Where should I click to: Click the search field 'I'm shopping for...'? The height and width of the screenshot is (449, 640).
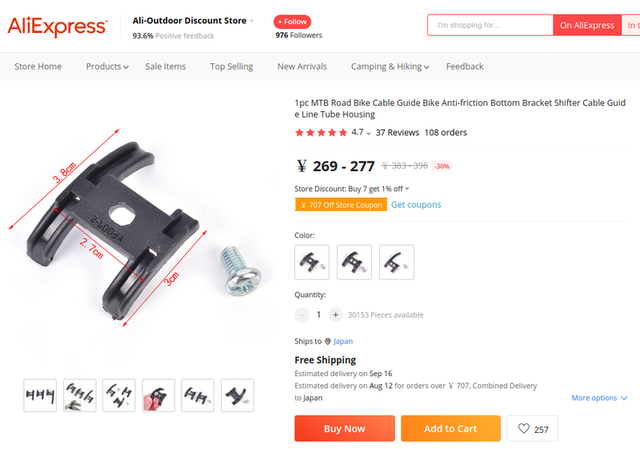pyautogui.click(x=490, y=25)
